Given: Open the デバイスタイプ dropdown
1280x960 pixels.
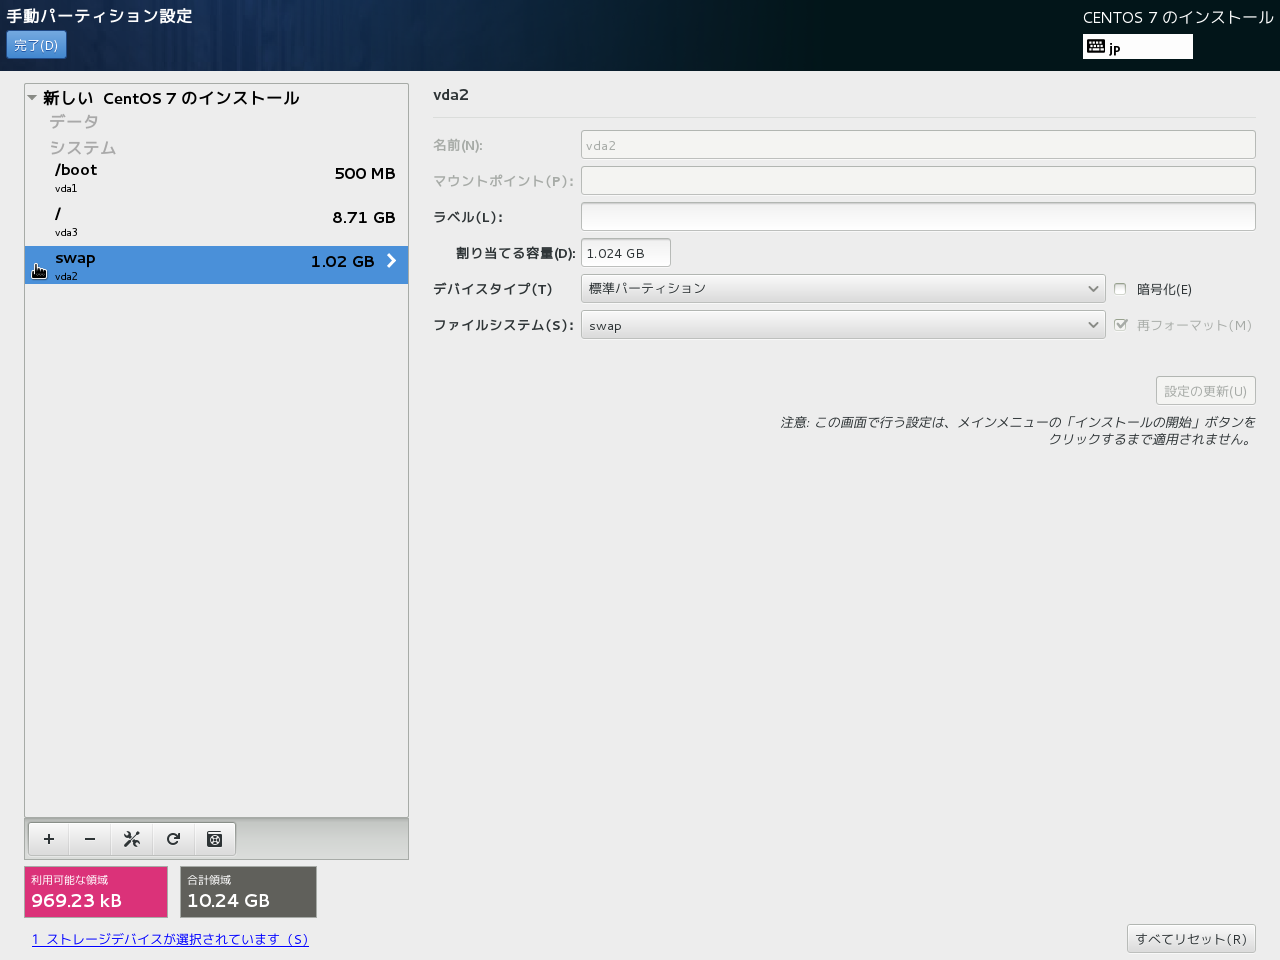Looking at the screenshot, I should (842, 289).
